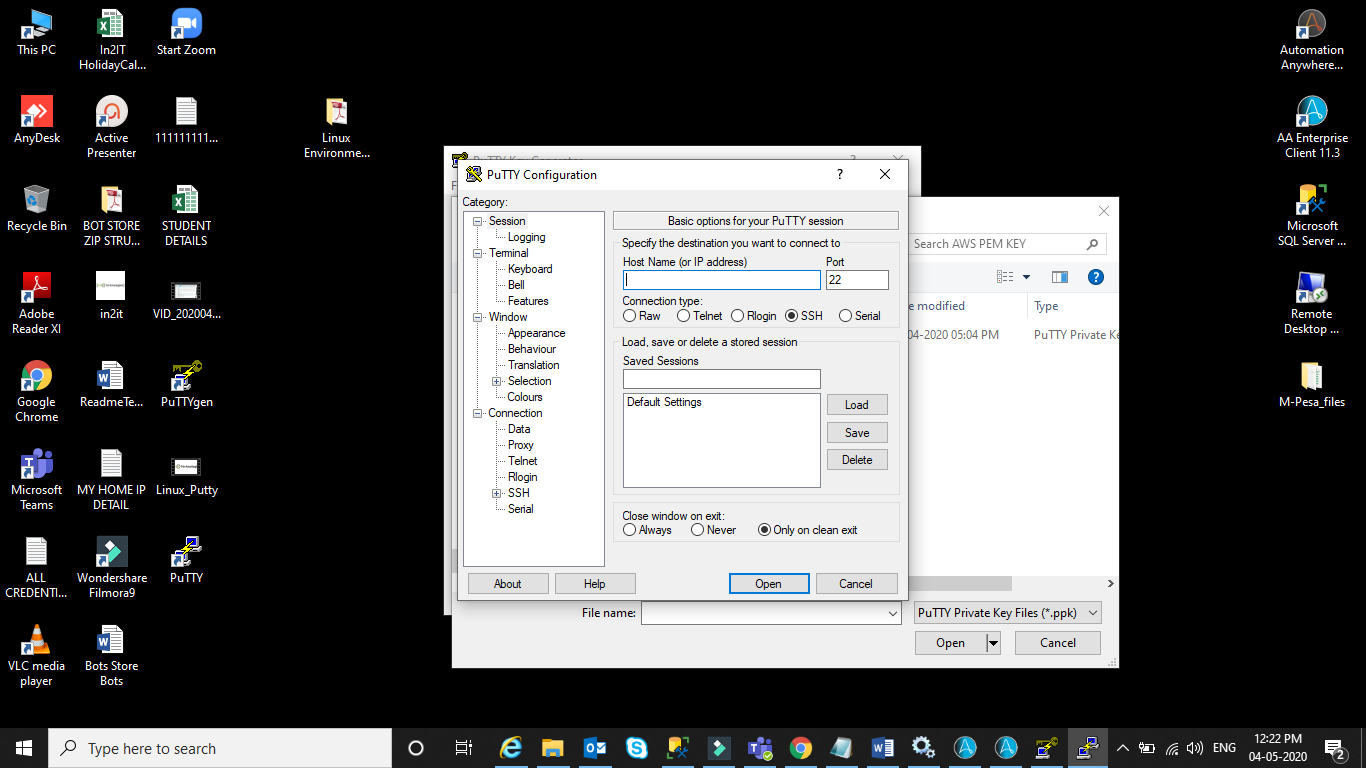Image resolution: width=1366 pixels, height=768 pixels.
Task: Select Proxy under Connection category
Action: [521, 445]
